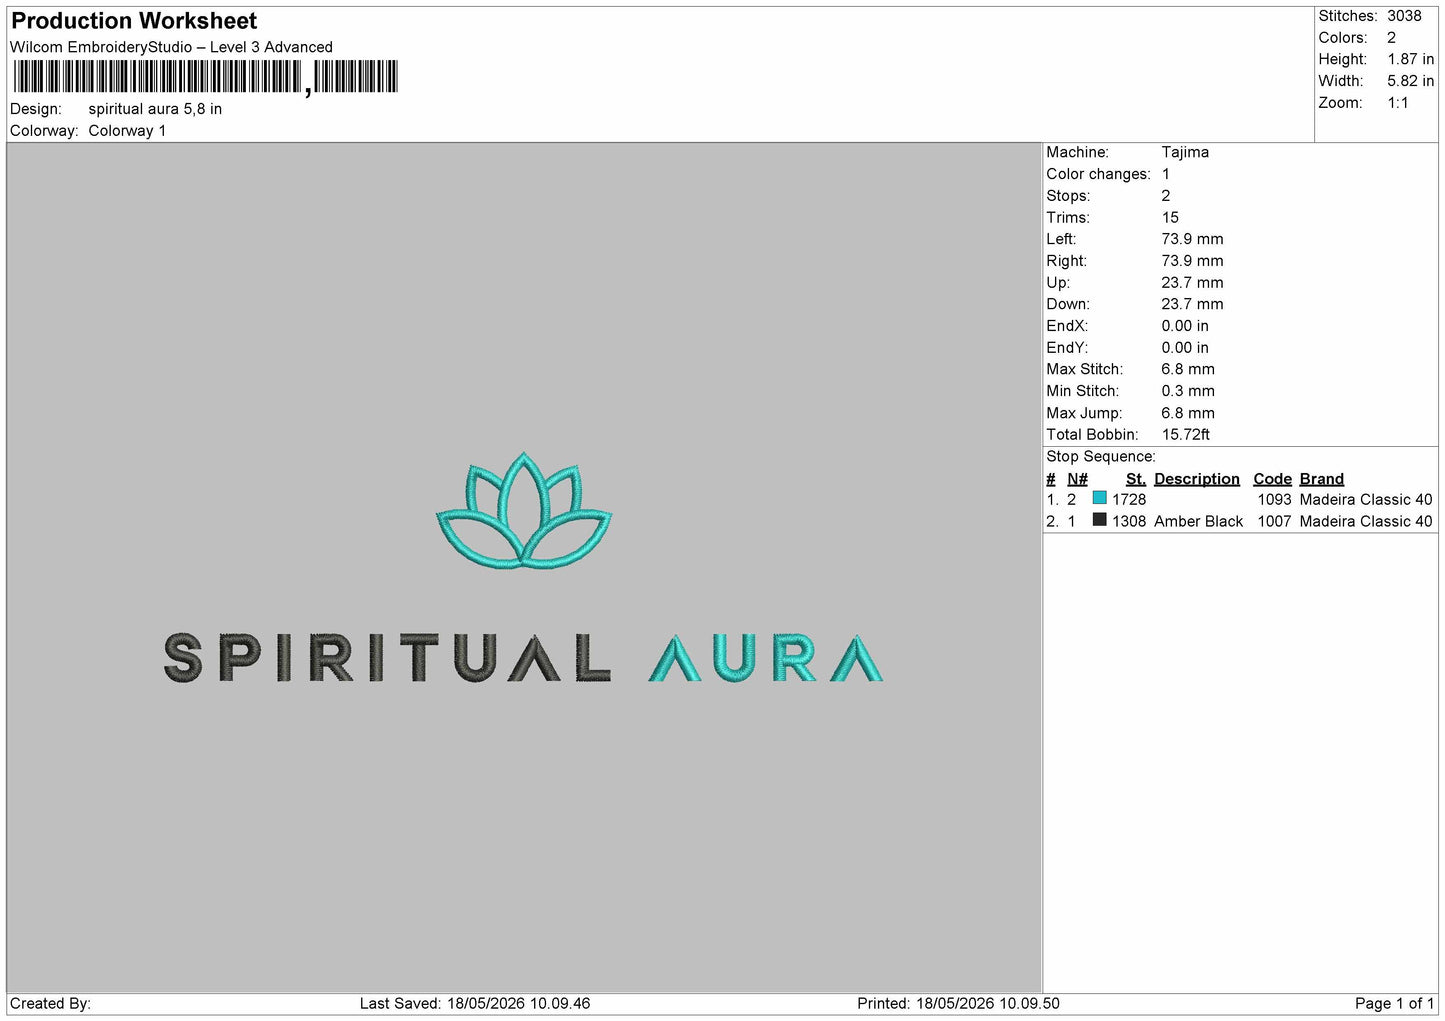Click the 'Page 1 of 1' indicator
This screenshot has height=1021, width=1445.
coord(1395,1003)
